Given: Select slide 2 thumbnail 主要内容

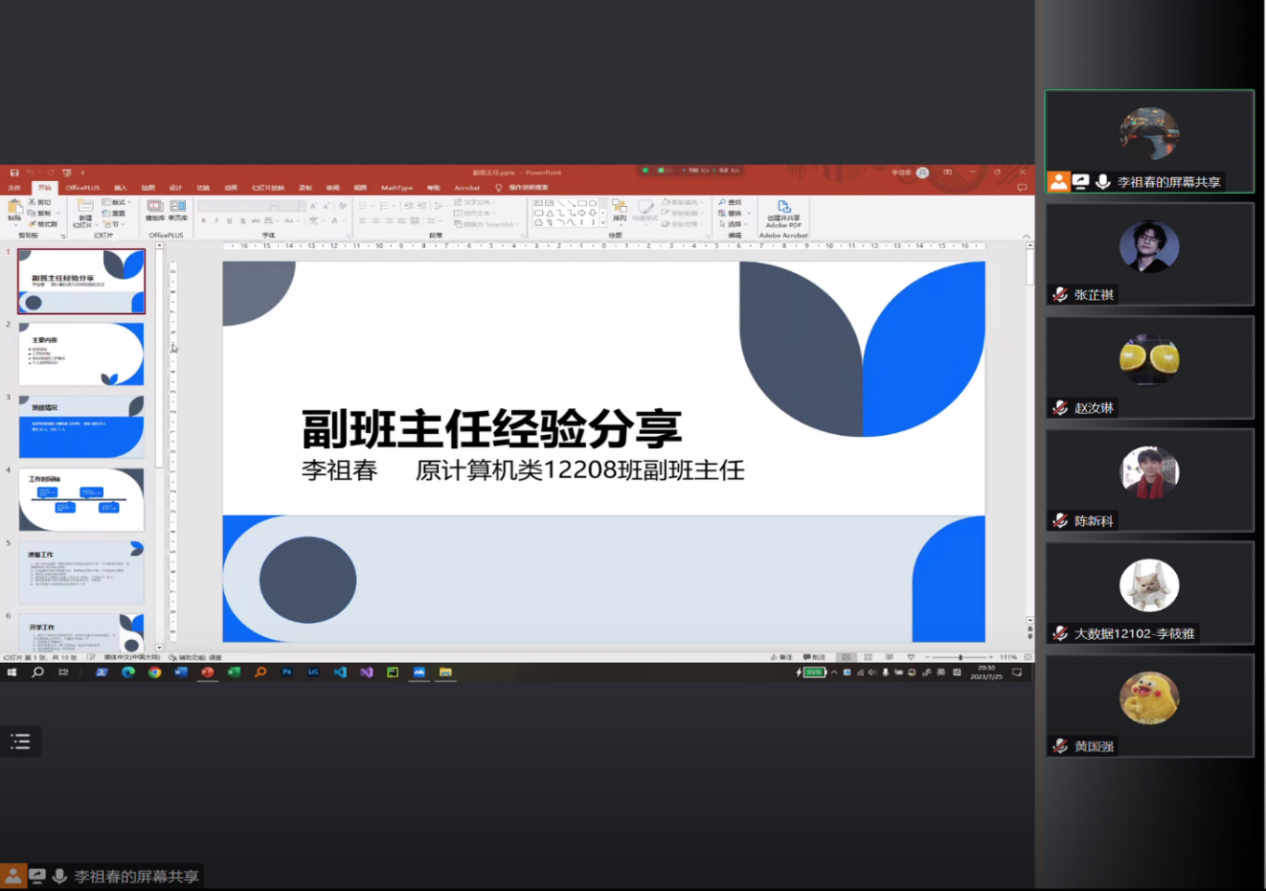Looking at the screenshot, I should click(x=81, y=354).
